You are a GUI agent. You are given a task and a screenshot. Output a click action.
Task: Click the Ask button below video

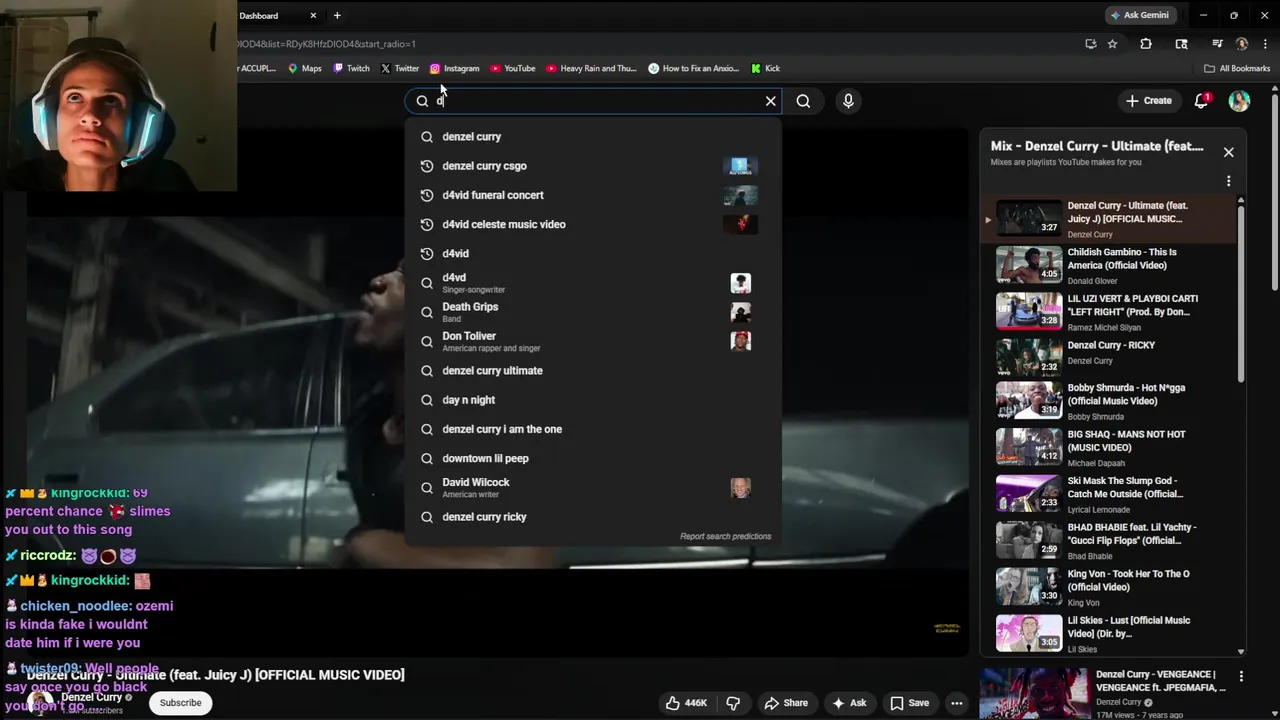(x=849, y=703)
